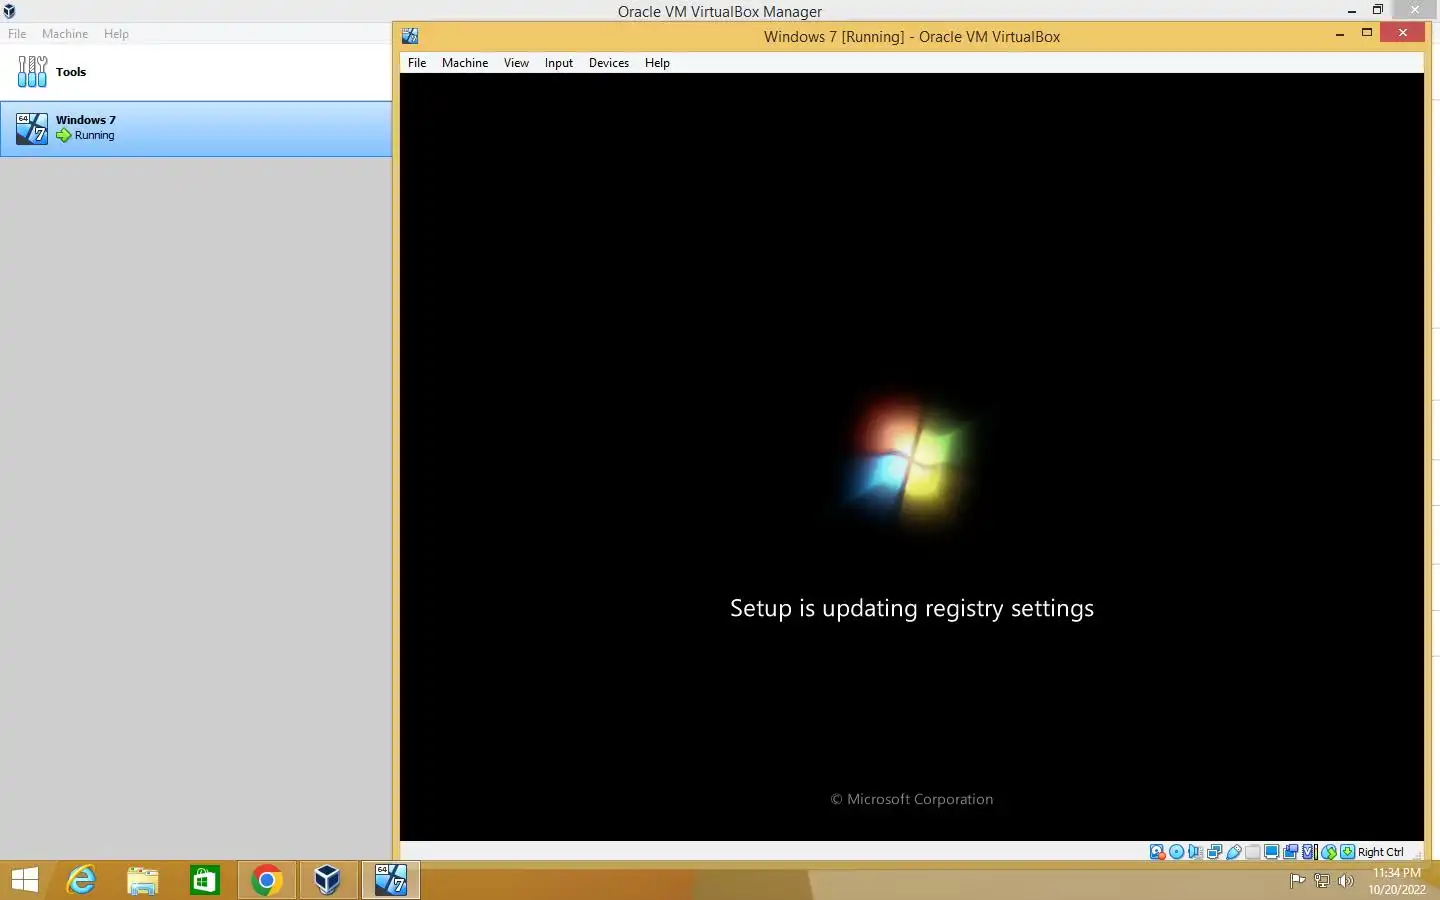Click inside the Windows 7 guest display

point(912,456)
